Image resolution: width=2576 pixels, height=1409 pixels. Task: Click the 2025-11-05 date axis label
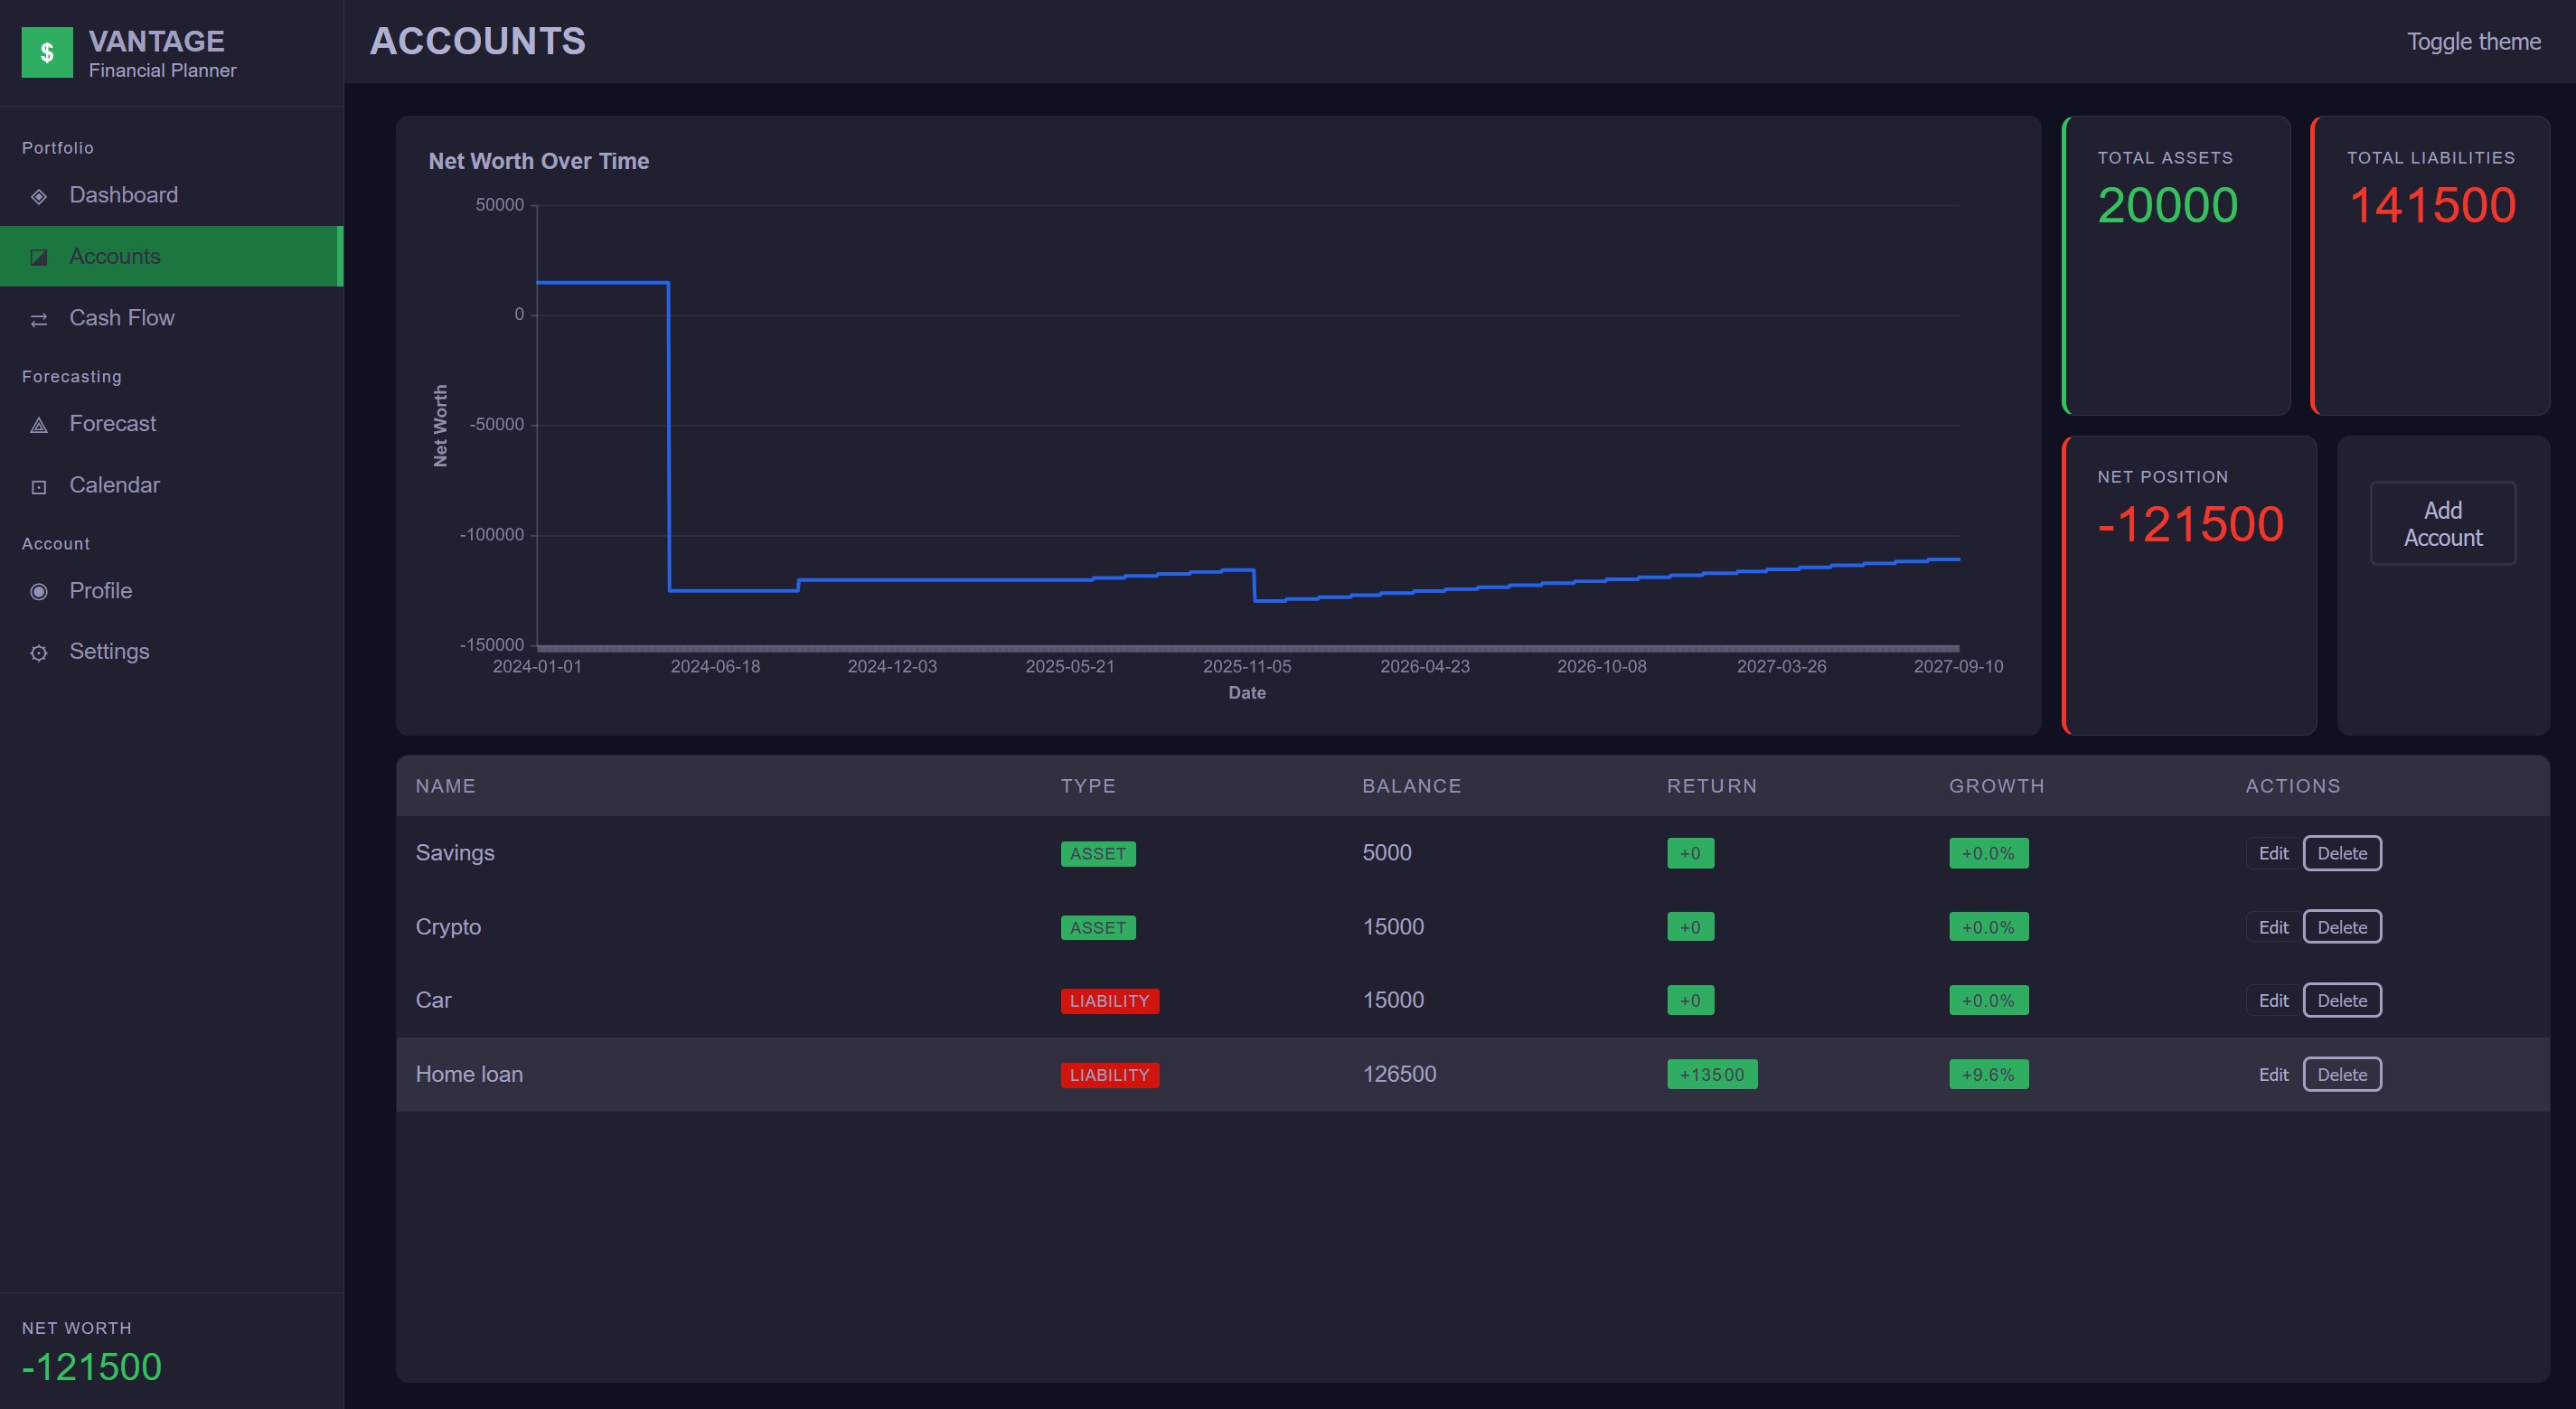click(x=1247, y=666)
